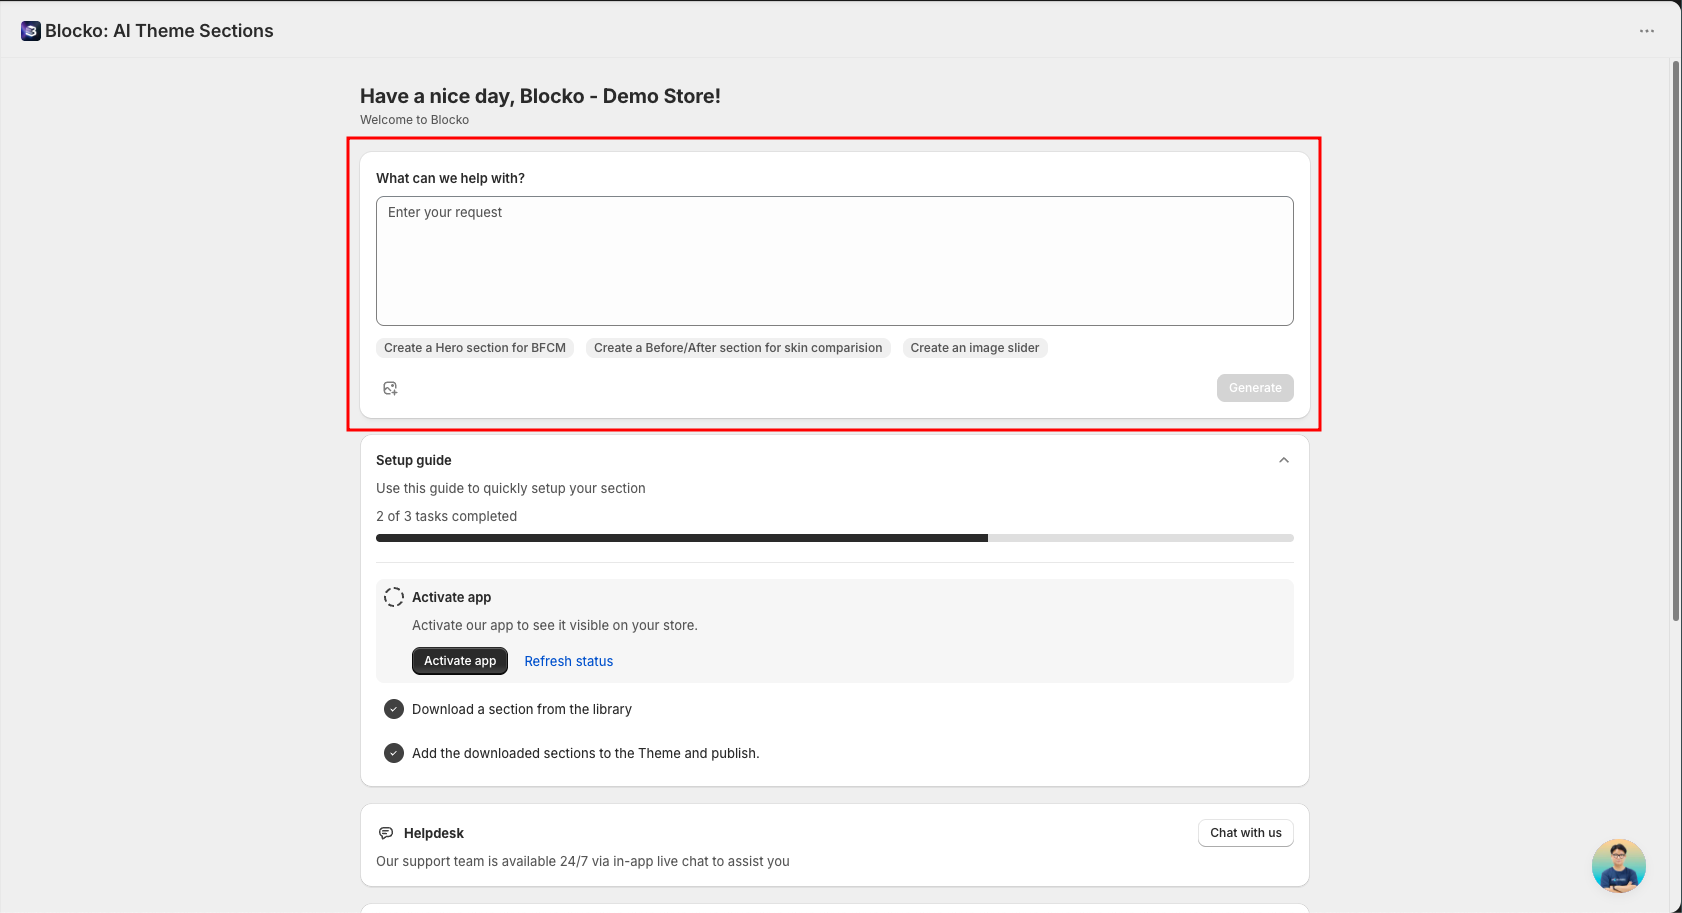The height and width of the screenshot is (913, 1682).
Task: Open Chat with us in Helpdesk
Action: [1246, 833]
